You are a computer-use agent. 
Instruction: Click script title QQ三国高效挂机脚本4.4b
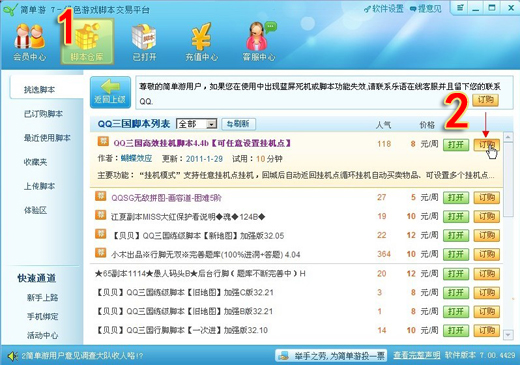[202, 143]
